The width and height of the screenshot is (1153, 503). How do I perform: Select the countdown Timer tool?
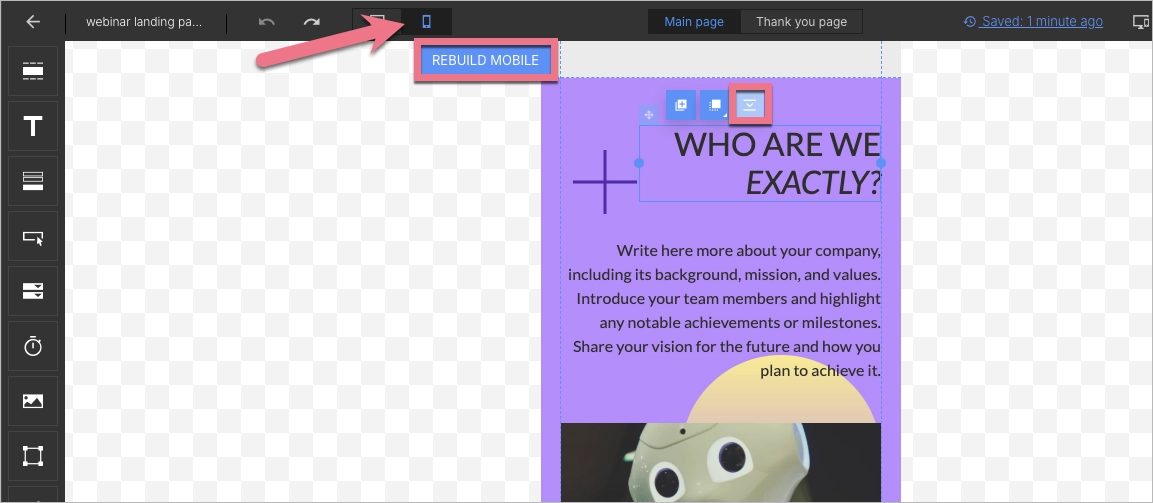33,346
